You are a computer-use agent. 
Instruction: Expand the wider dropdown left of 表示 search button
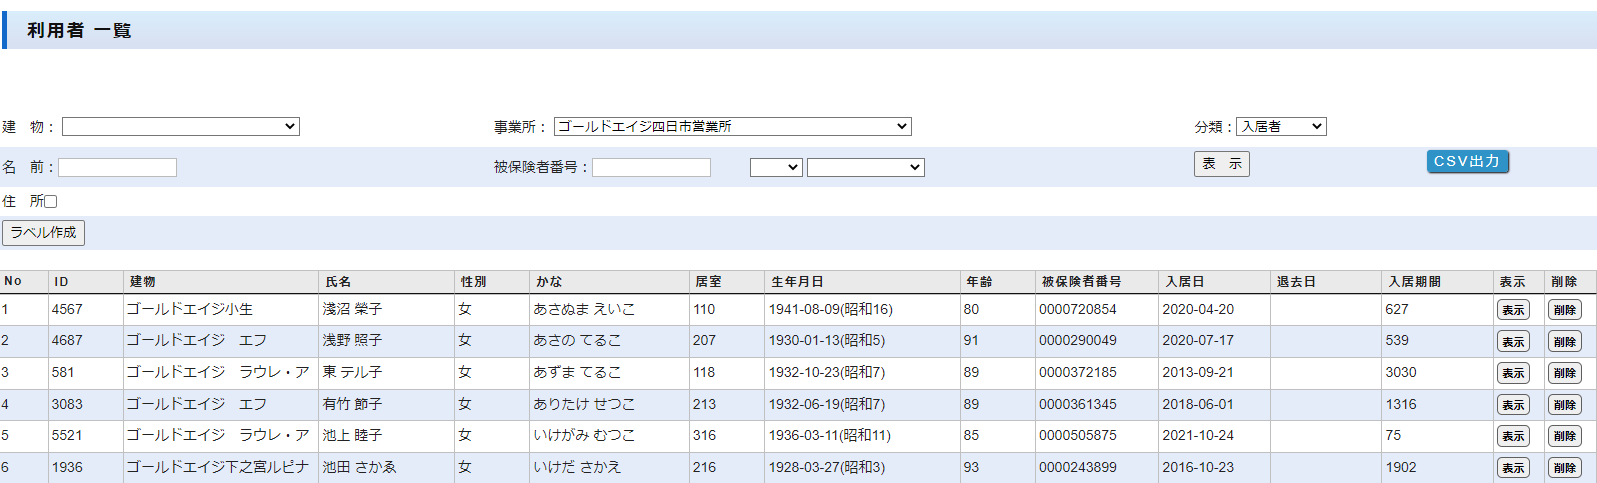tap(865, 168)
